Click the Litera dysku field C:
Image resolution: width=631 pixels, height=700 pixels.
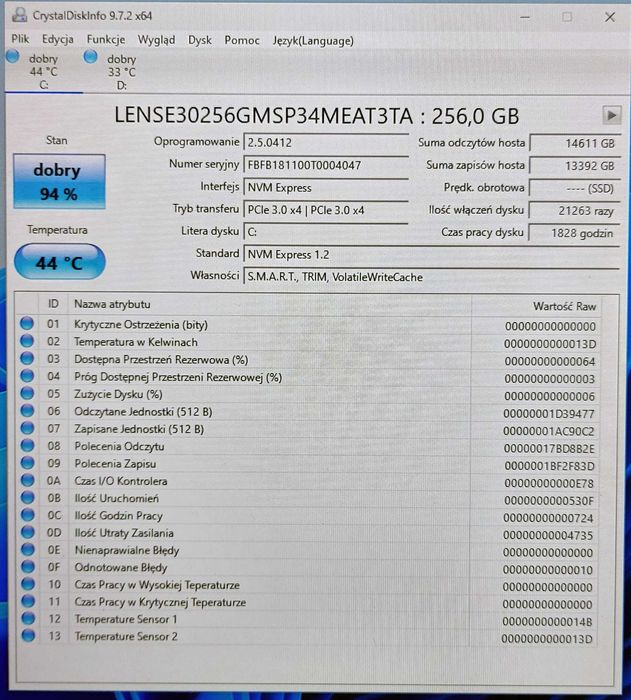[x=326, y=232]
